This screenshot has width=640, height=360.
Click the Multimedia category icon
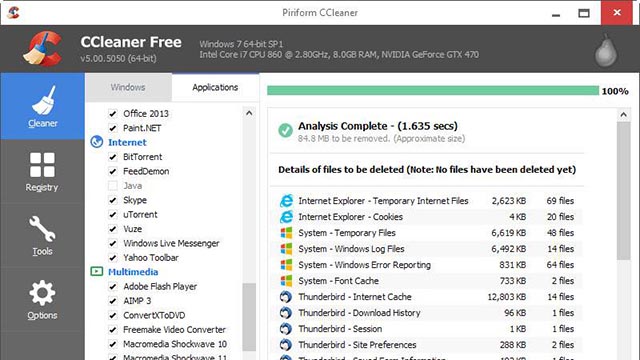pyautogui.click(x=97, y=271)
